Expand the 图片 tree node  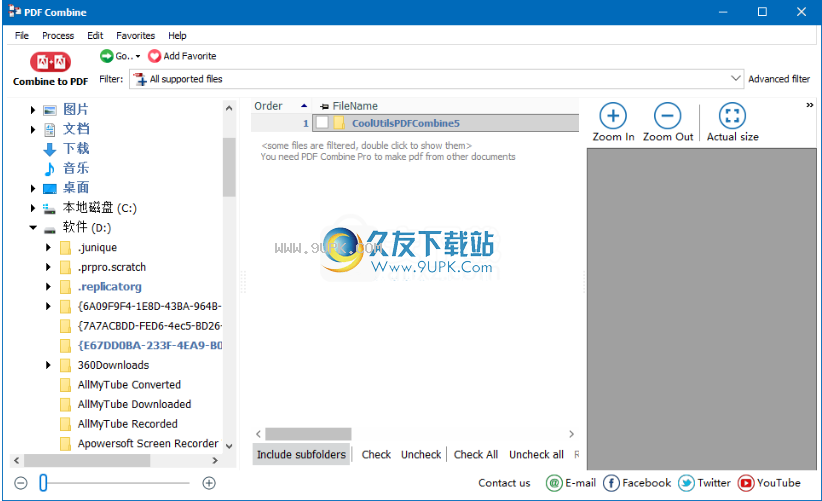[33, 110]
